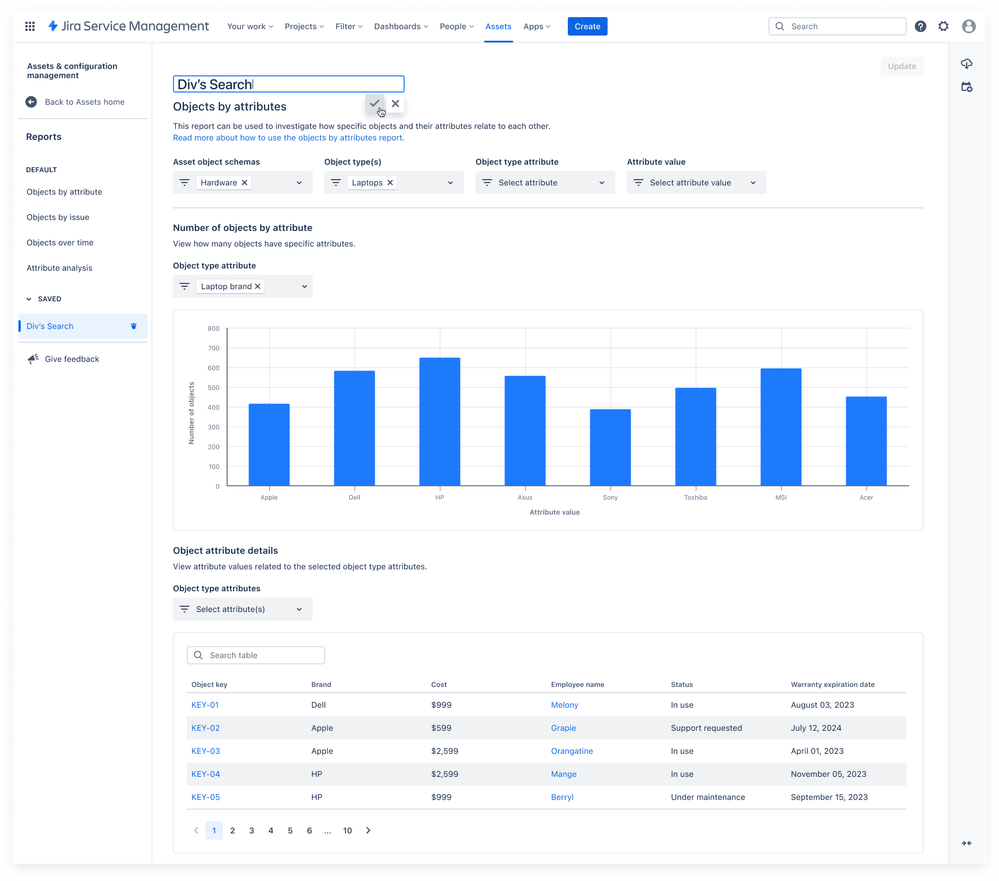Open the app switcher grid icon
This screenshot has width=999, height=881.
(x=30, y=26)
